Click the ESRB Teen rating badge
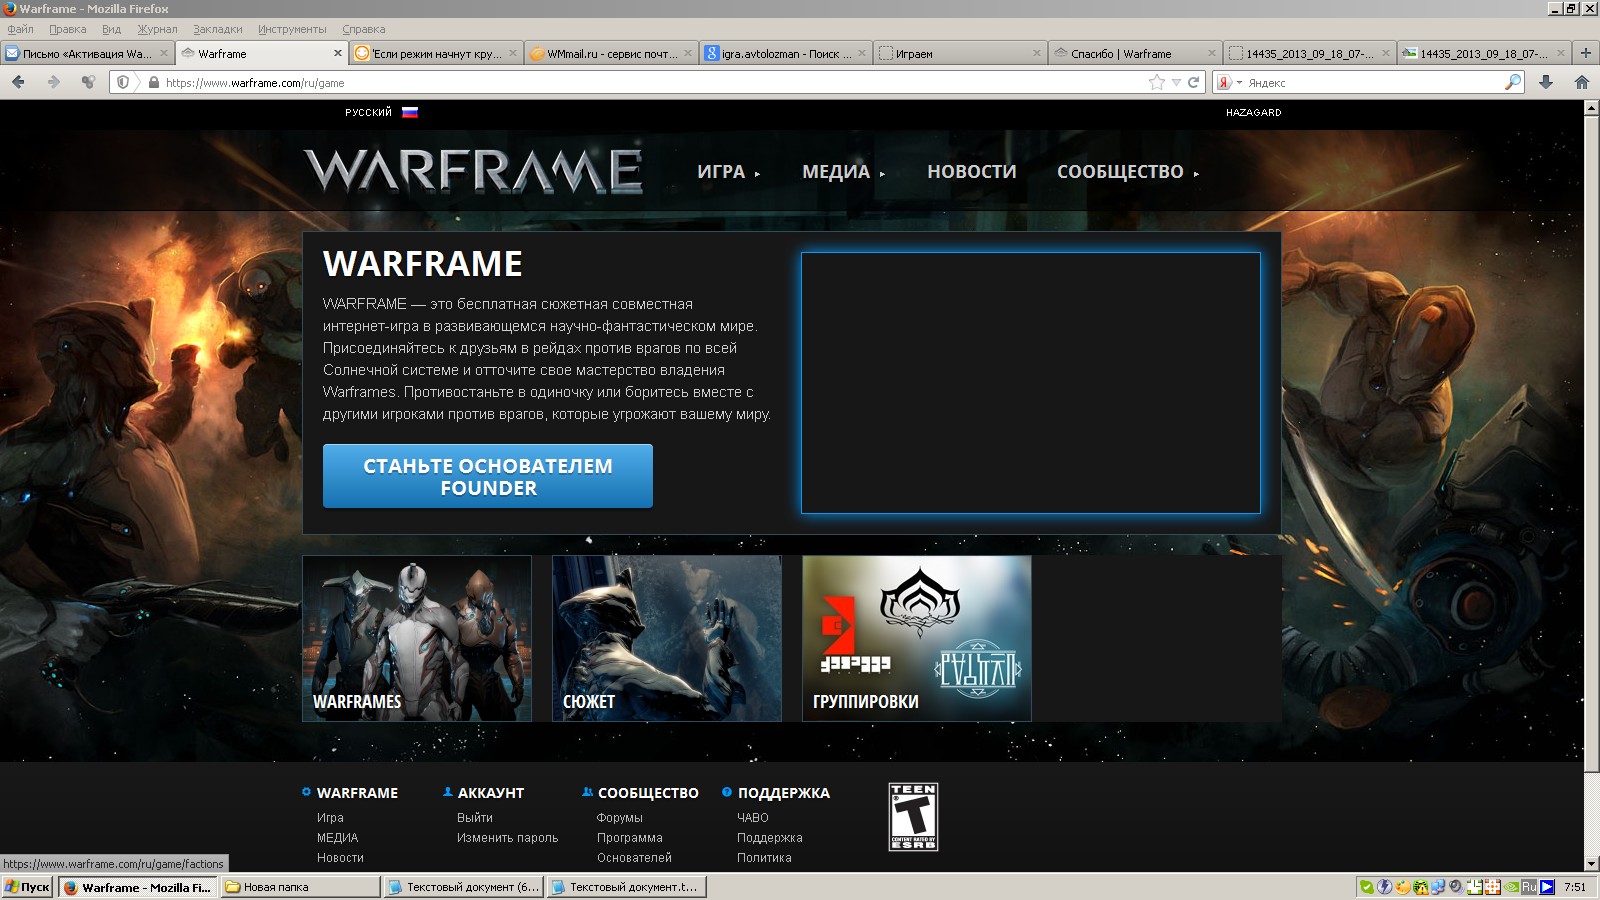Screen dimensions: 1600x900 point(913,817)
